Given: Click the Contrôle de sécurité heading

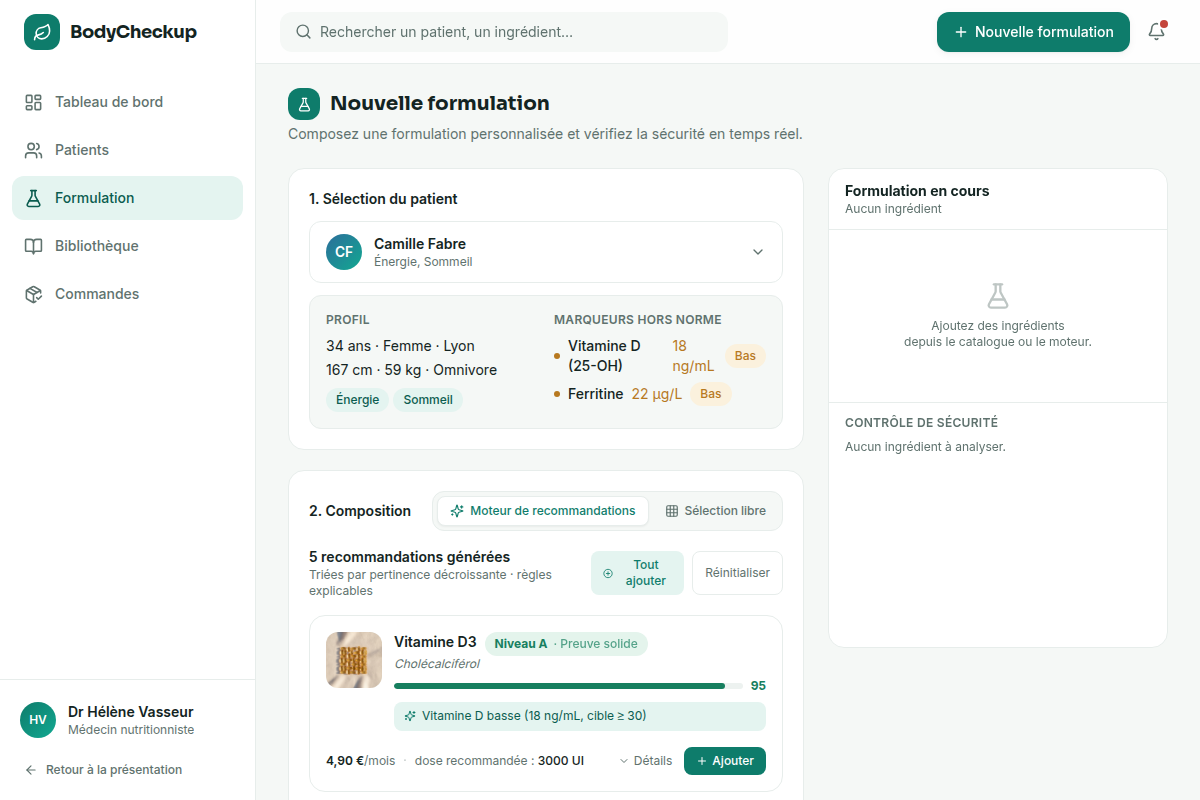Looking at the screenshot, I should [921, 423].
